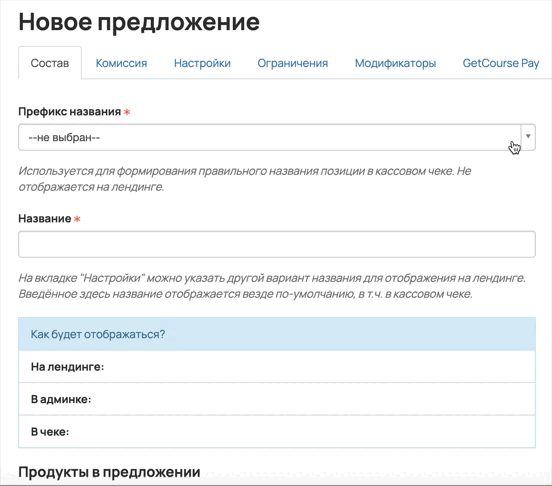The height and width of the screenshot is (486, 552).
Task: Click the 'Название' field label
Action: 45,219
